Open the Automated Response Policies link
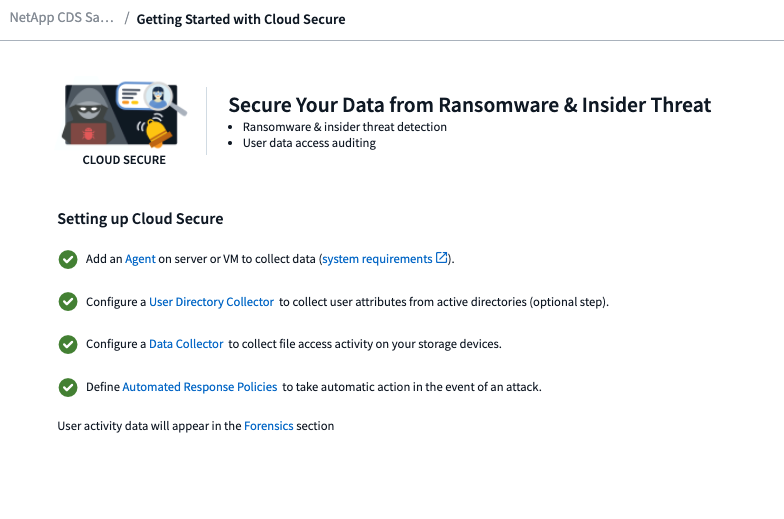The image size is (784, 519). coord(200,387)
